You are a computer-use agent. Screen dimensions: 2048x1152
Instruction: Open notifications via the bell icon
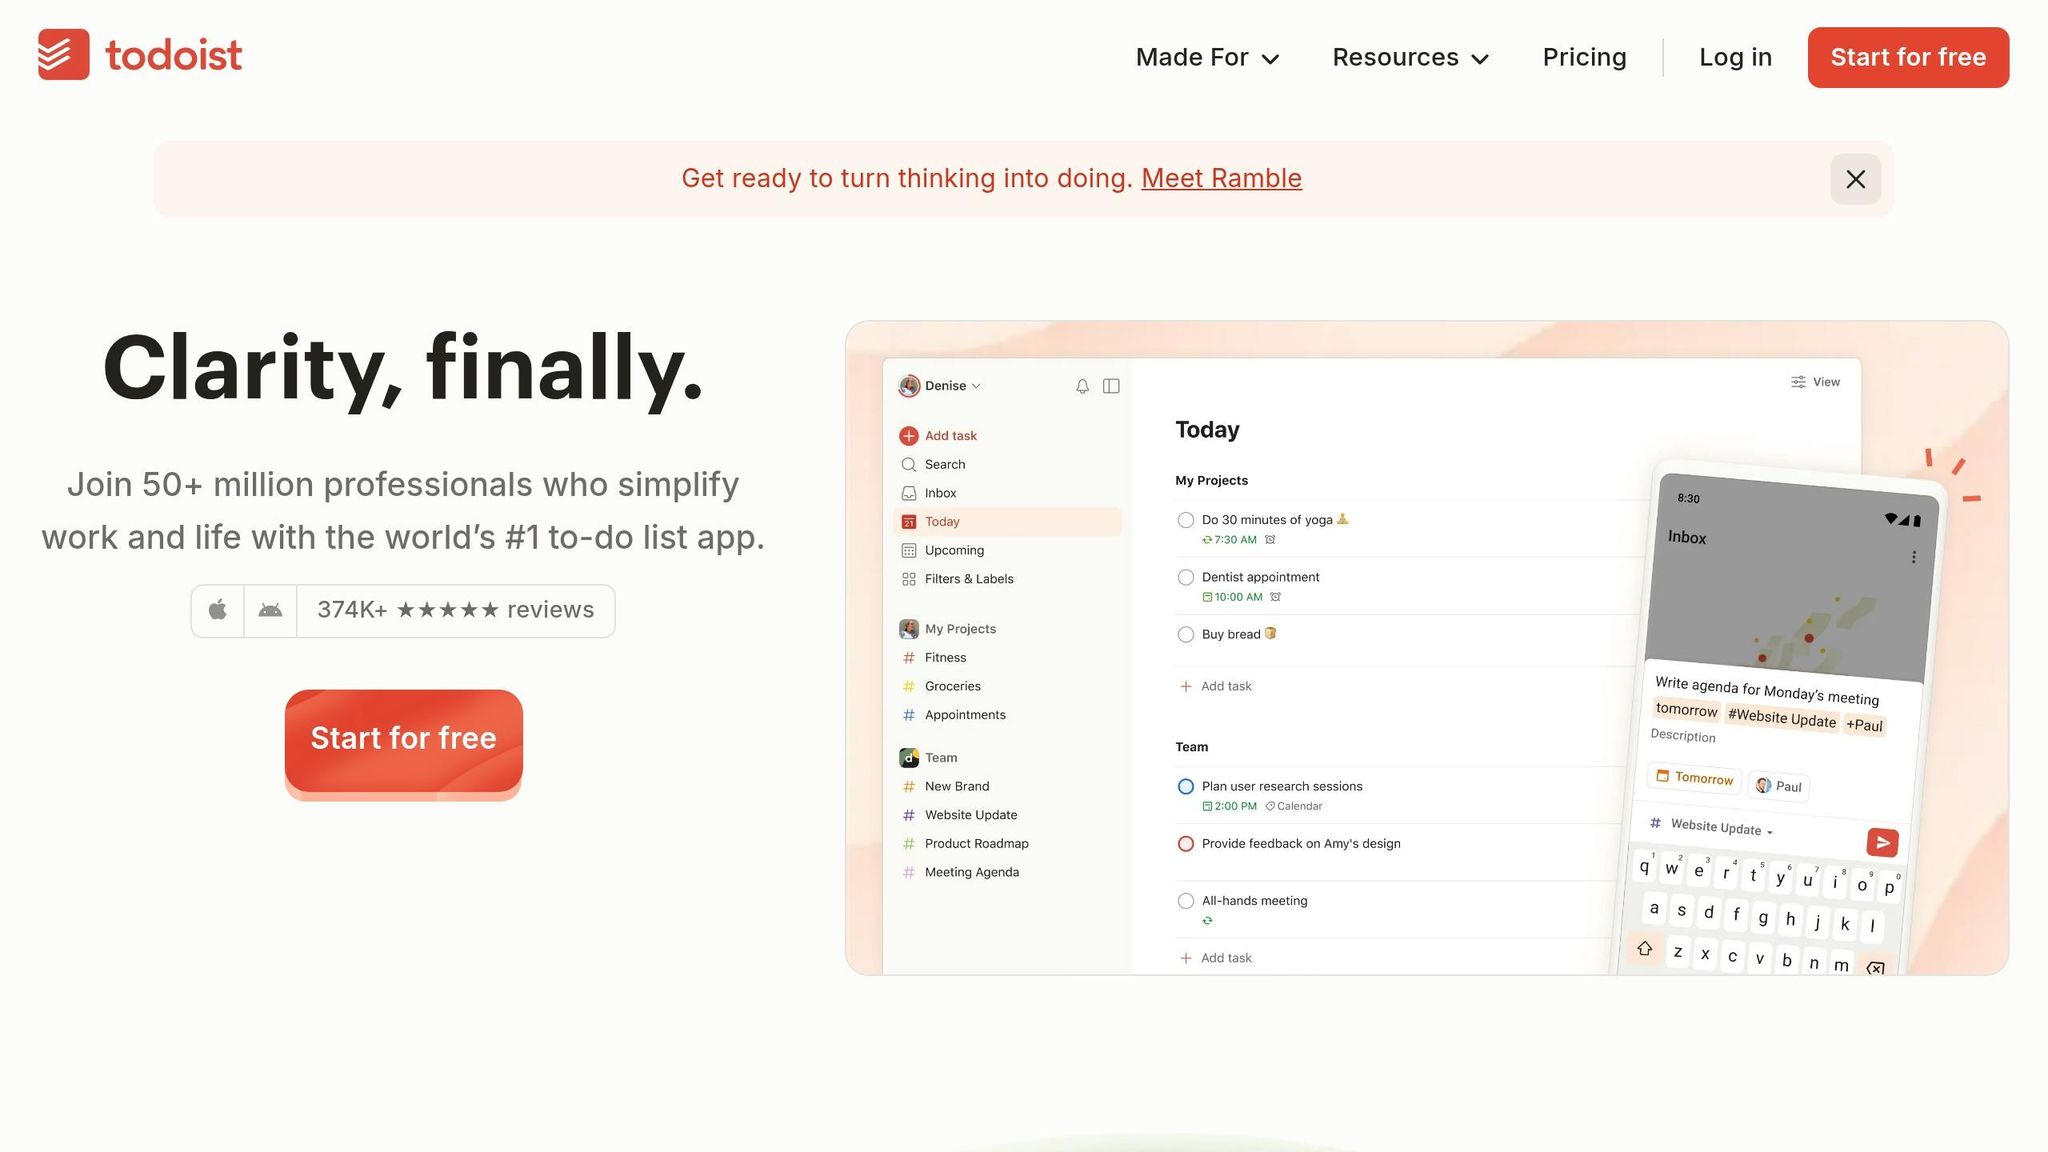[x=1082, y=386]
